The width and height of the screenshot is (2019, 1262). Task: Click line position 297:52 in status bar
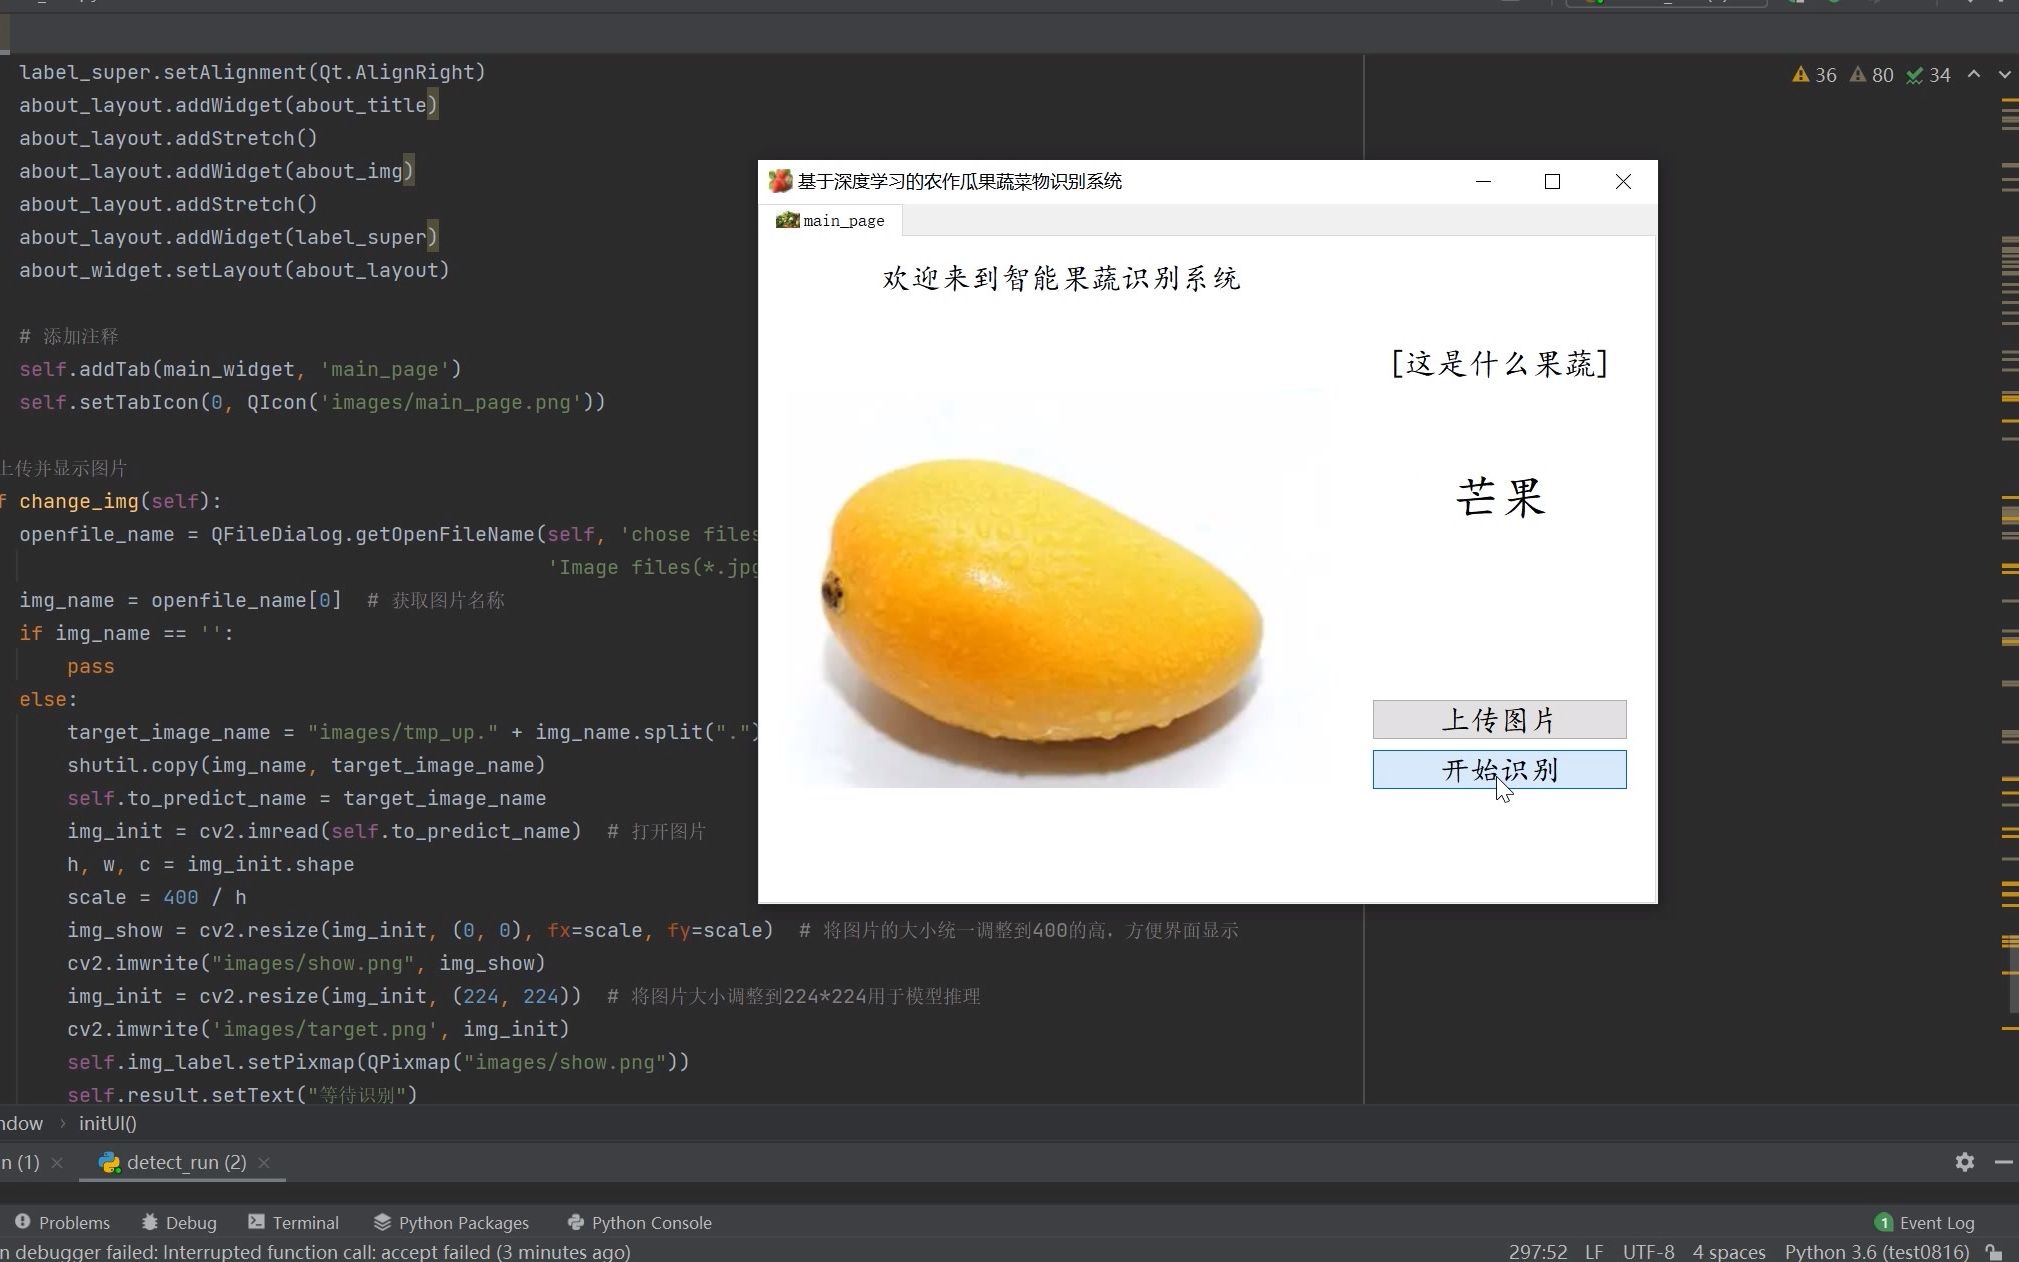click(x=1538, y=1252)
